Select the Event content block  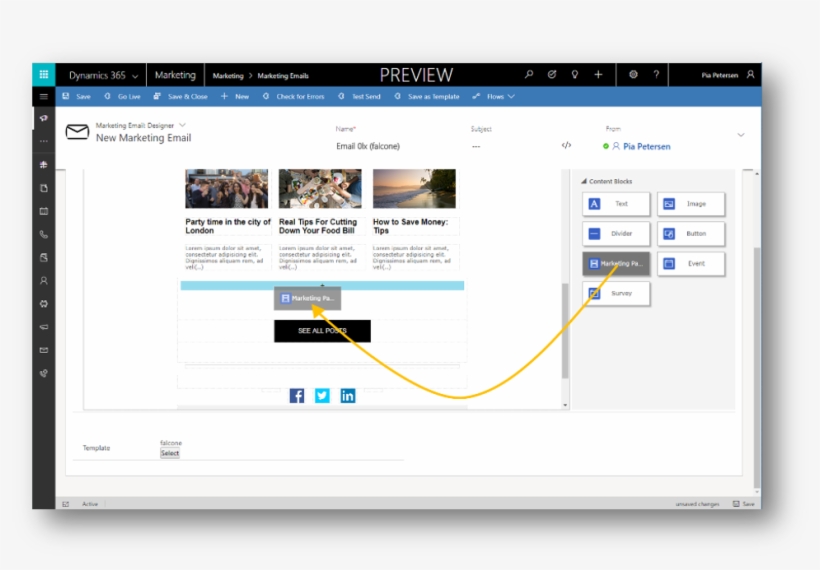[691, 264]
